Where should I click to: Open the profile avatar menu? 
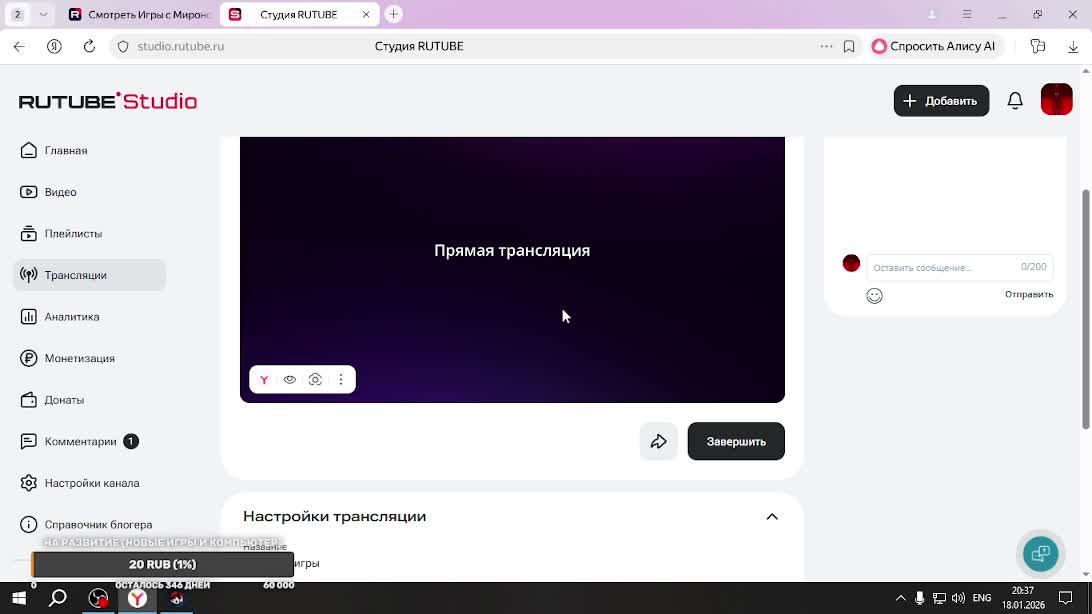(x=1056, y=100)
